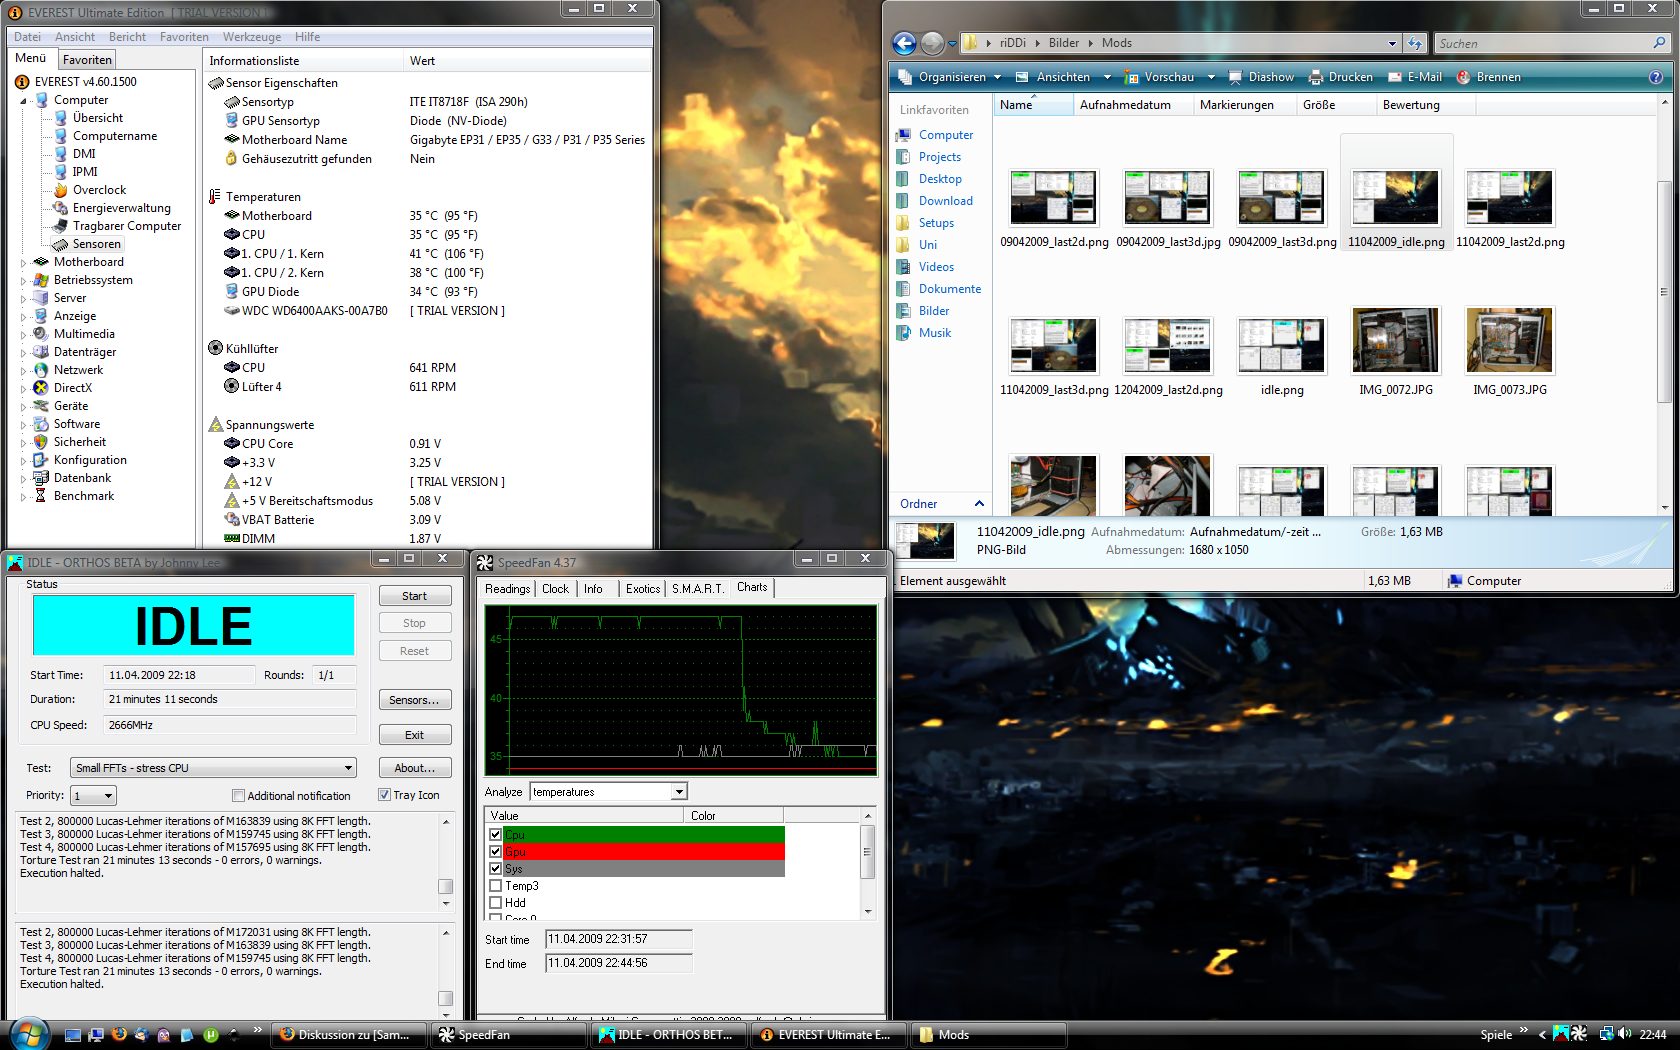This screenshot has height=1050, width=1680.
Task: Click the Firefox quick launch icon
Action: point(119,1035)
